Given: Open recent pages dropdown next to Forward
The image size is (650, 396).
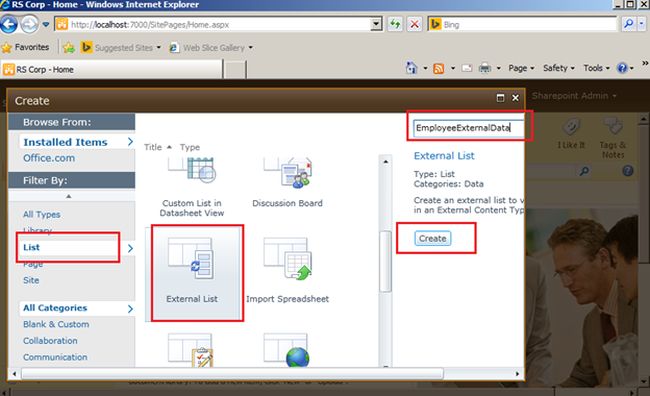Looking at the screenshot, I should pyautogui.click(x=46, y=24).
